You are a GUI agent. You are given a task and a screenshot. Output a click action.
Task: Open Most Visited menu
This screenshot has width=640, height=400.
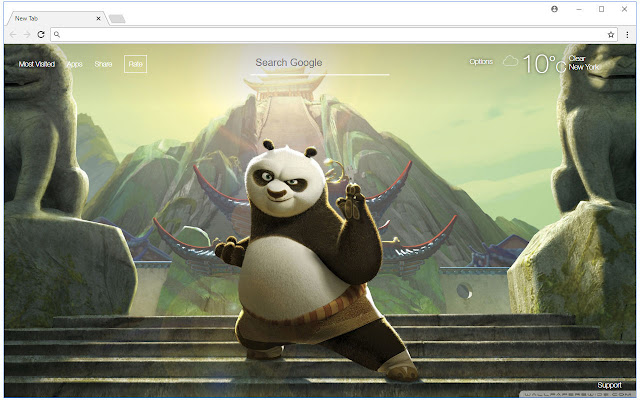tap(37, 64)
